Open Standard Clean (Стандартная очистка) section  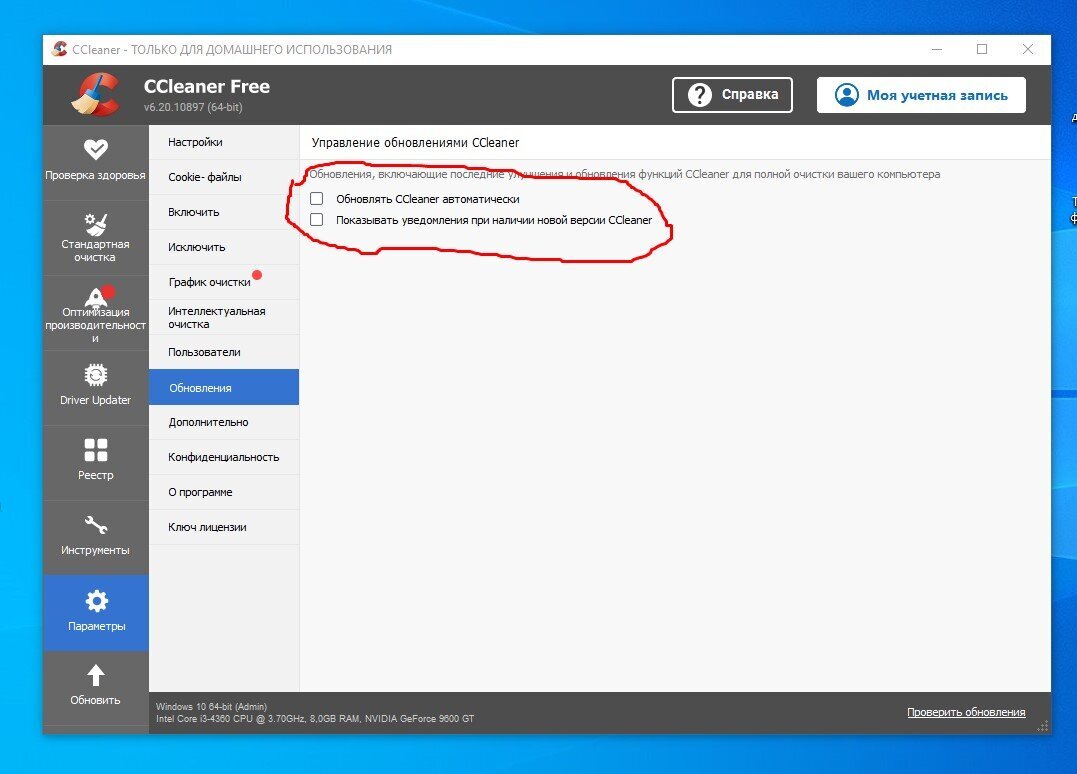pyautogui.click(x=95, y=238)
